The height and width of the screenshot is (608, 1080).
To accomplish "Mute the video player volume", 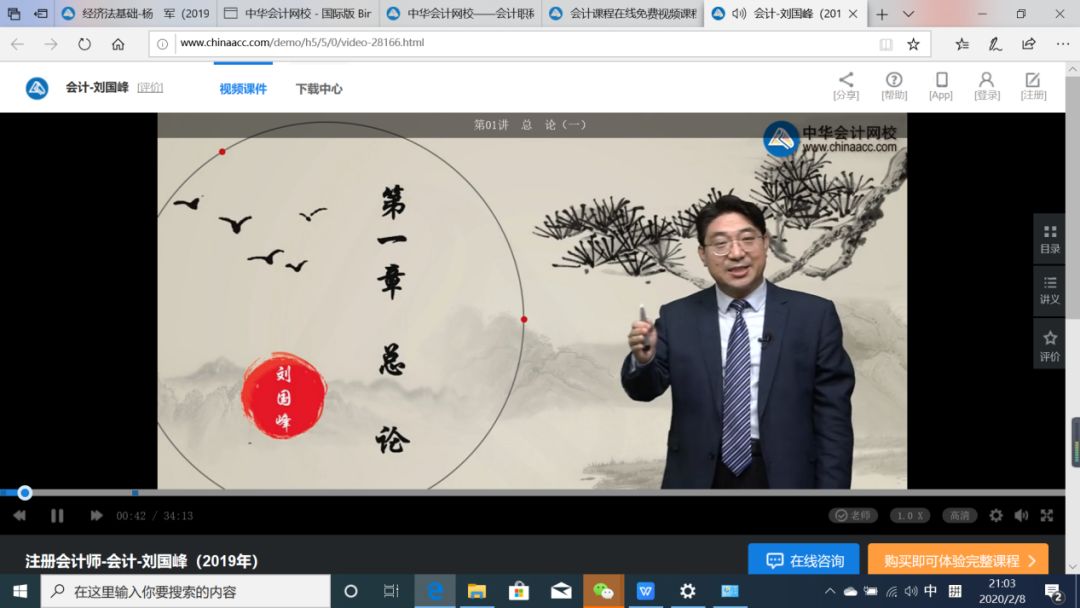I will pyautogui.click(x=1021, y=516).
